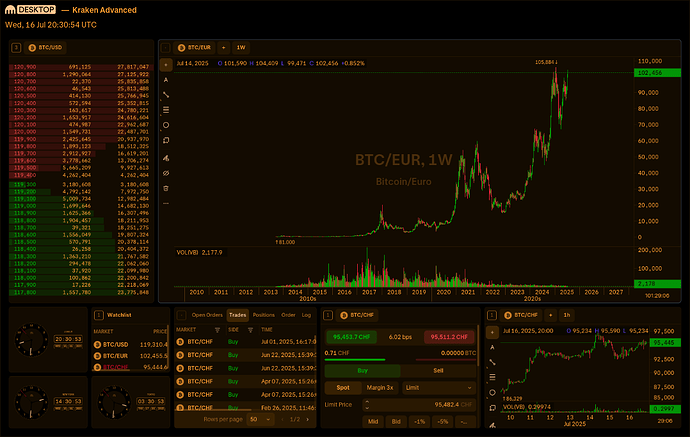690x437 pixels.
Task: Apply -5% limit price offset
Action: coord(443,422)
